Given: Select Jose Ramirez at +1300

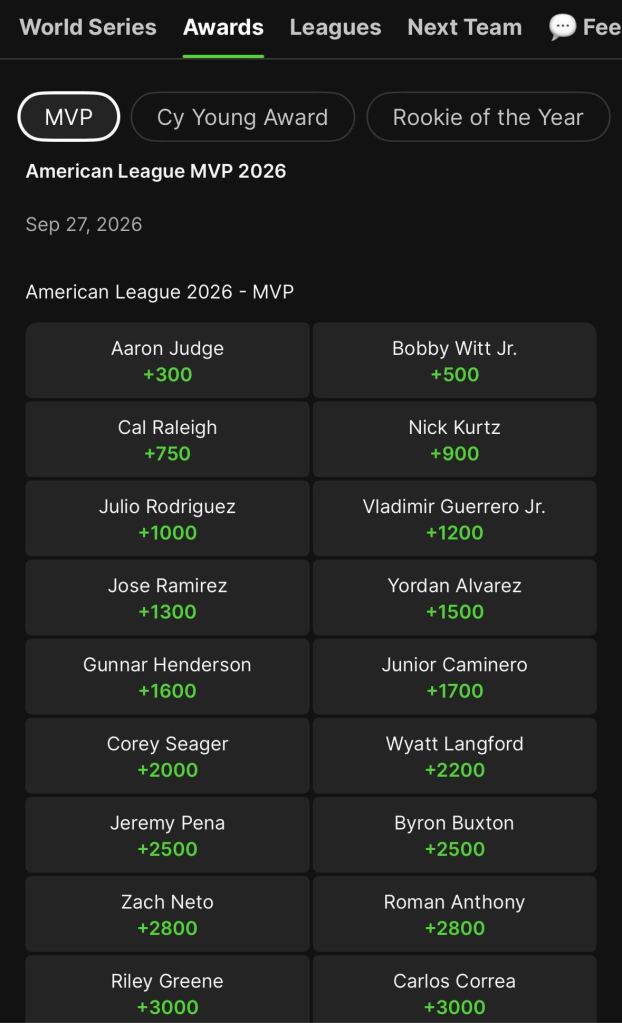Looking at the screenshot, I should point(167,598).
